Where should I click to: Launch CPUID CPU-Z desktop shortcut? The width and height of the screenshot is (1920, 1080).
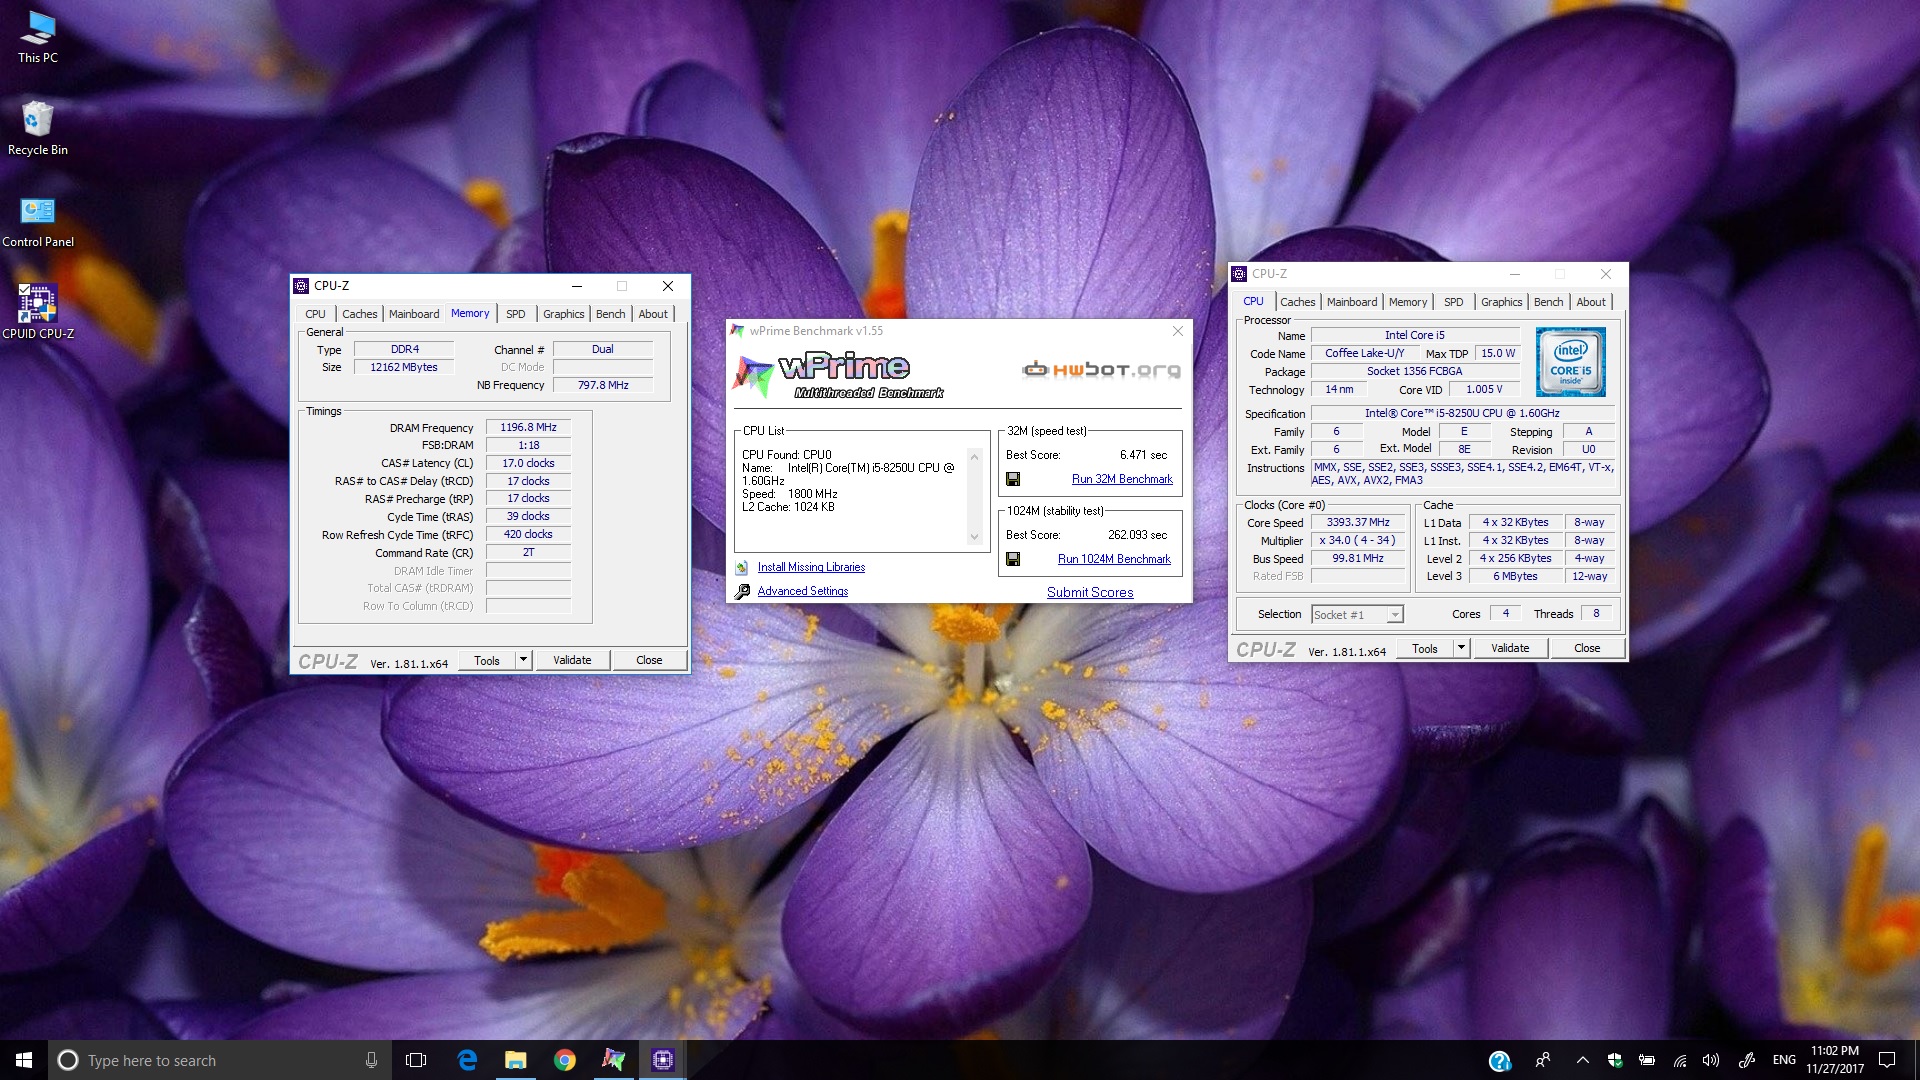[38, 312]
